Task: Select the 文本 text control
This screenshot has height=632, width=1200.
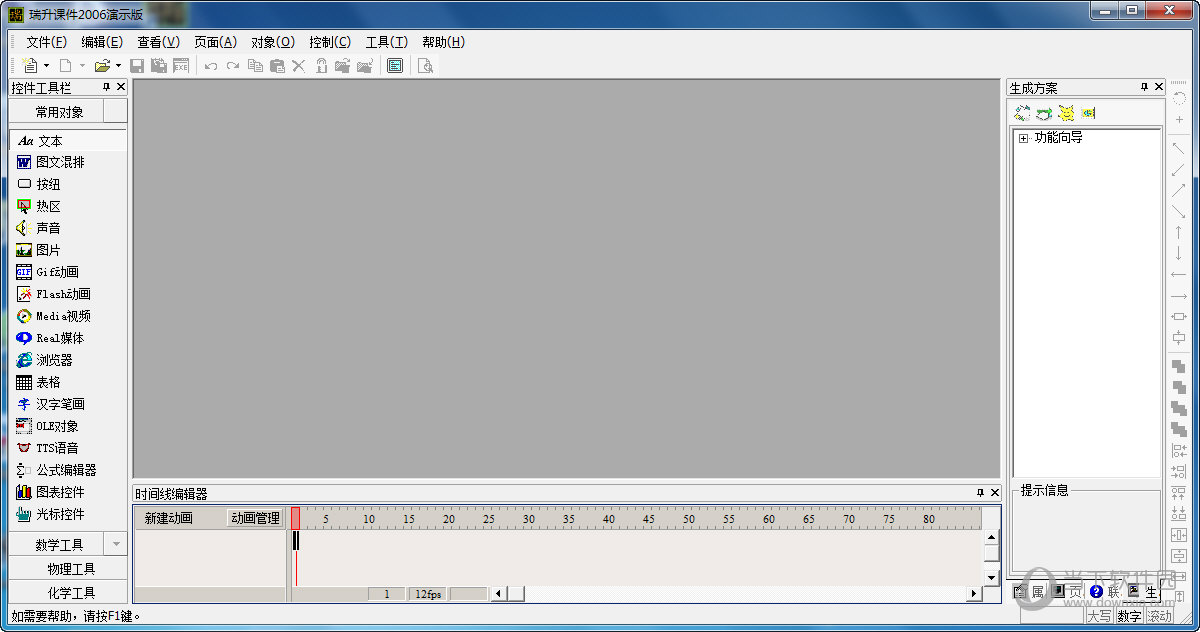Action: [68, 141]
